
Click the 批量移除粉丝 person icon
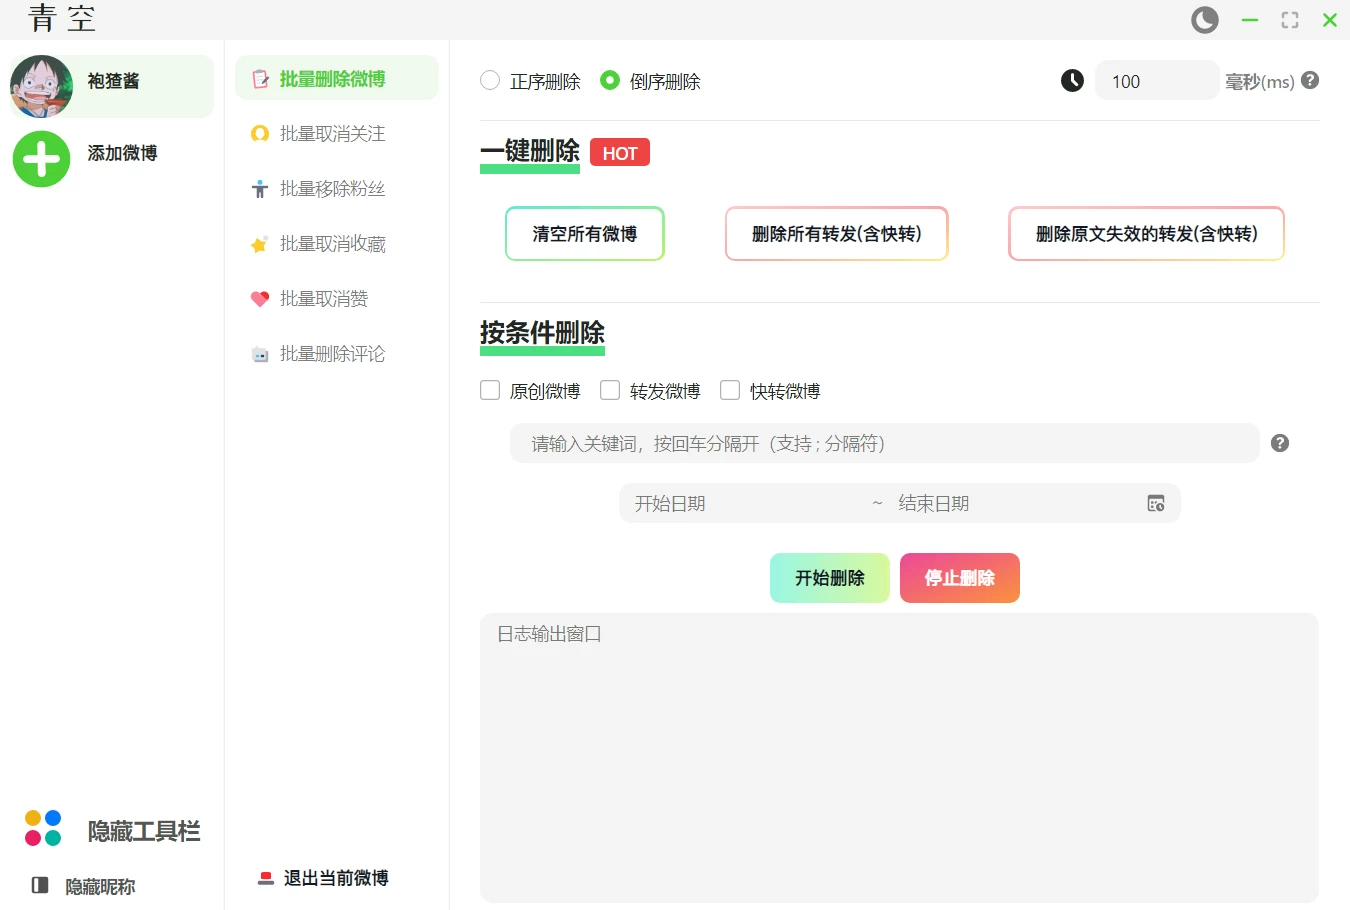point(260,188)
